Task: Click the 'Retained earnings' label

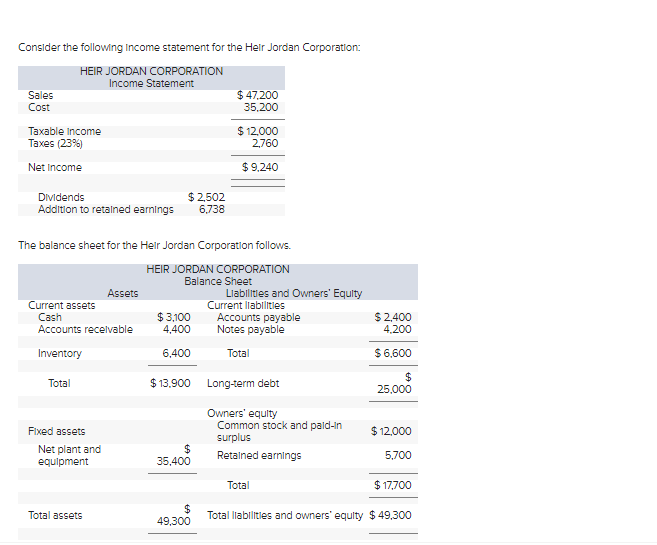Action: (259, 455)
